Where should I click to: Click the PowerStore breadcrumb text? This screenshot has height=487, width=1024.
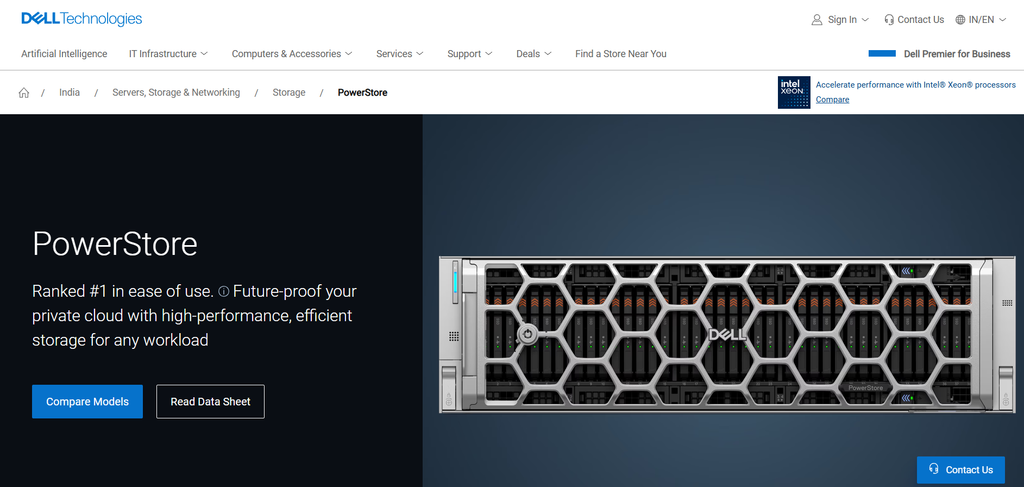click(362, 93)
